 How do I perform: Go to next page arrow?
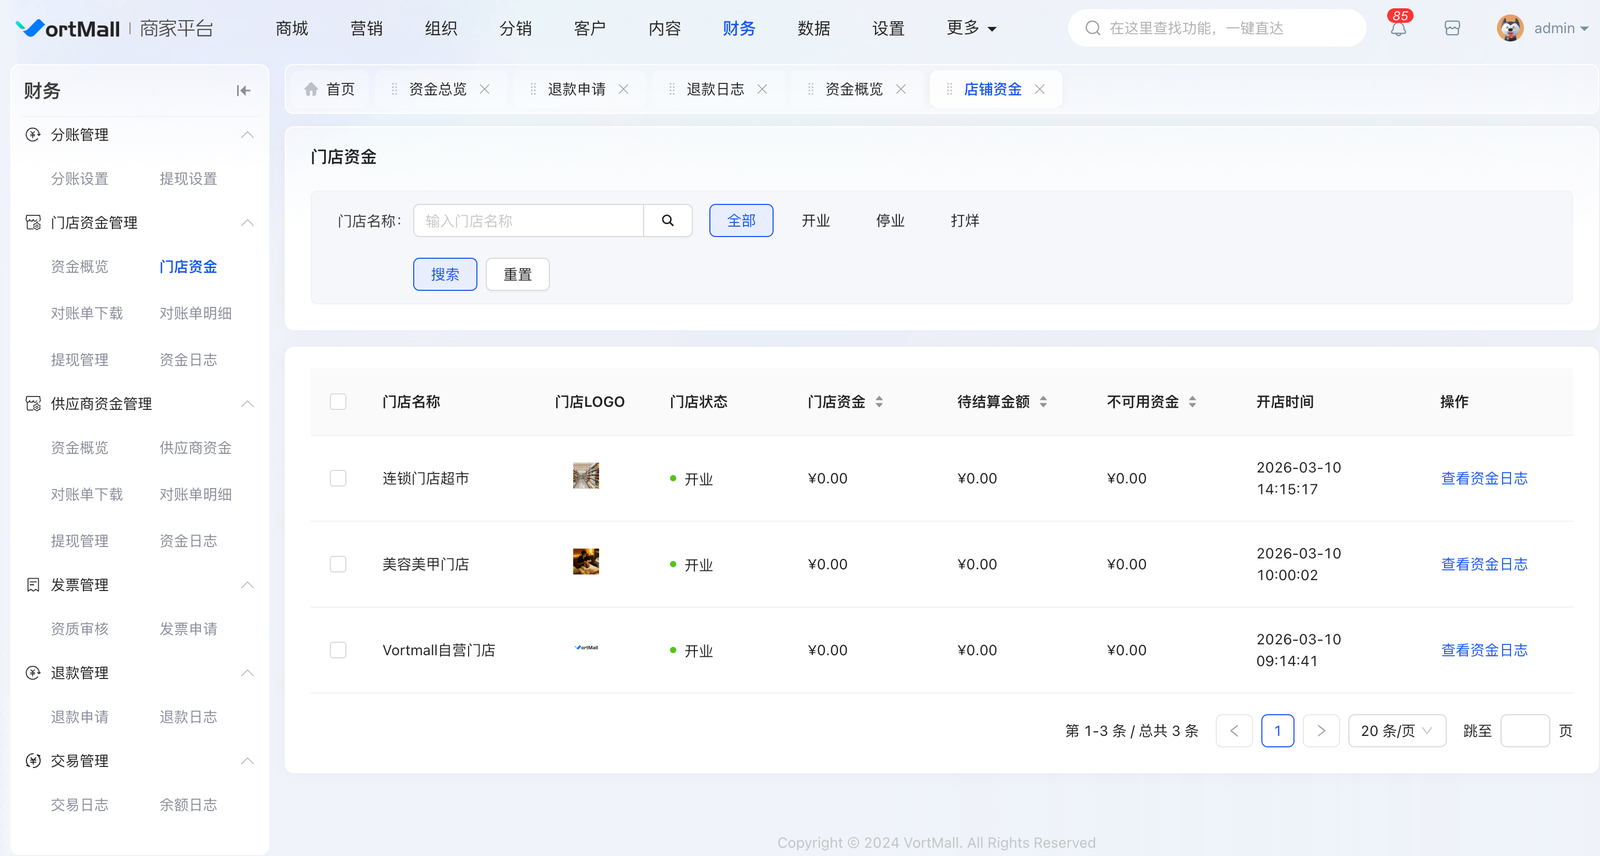click(1321, 731)
